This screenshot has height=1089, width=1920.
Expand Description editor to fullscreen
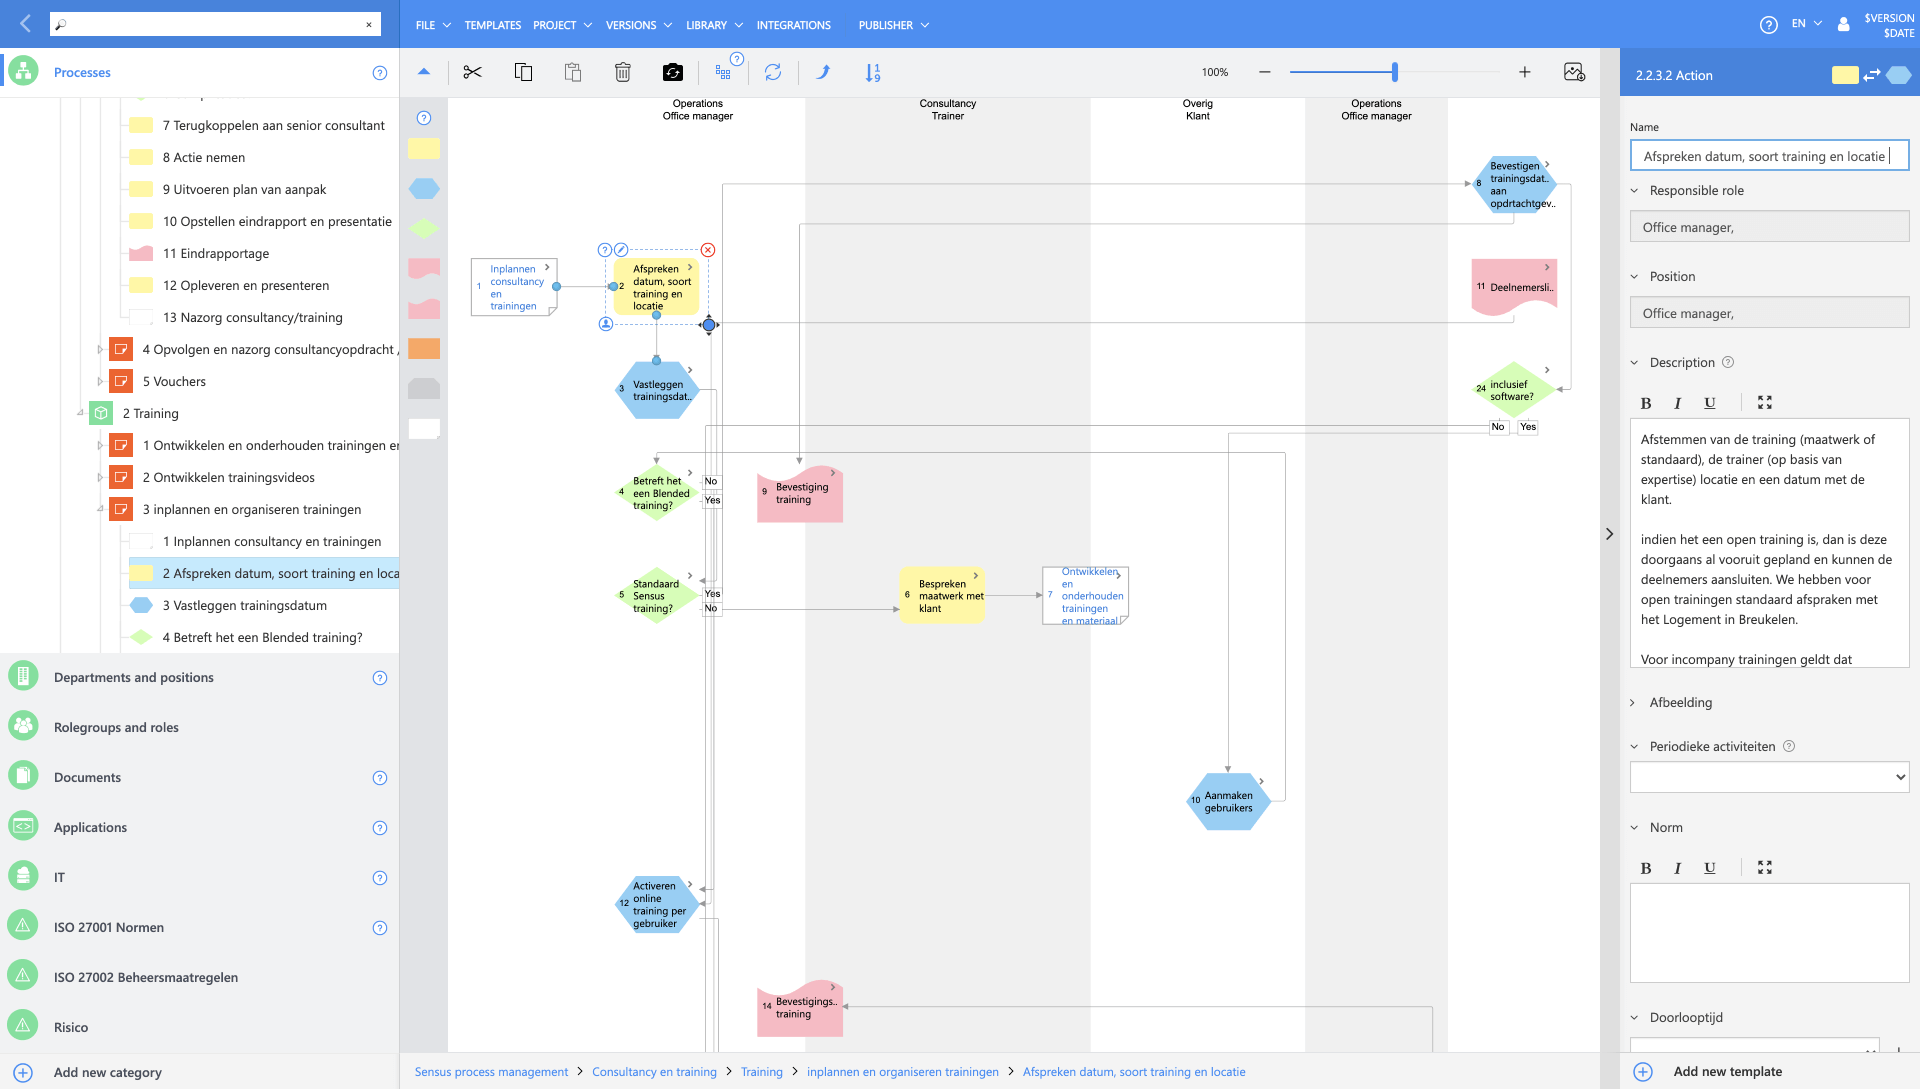(x=1765, y=402)
